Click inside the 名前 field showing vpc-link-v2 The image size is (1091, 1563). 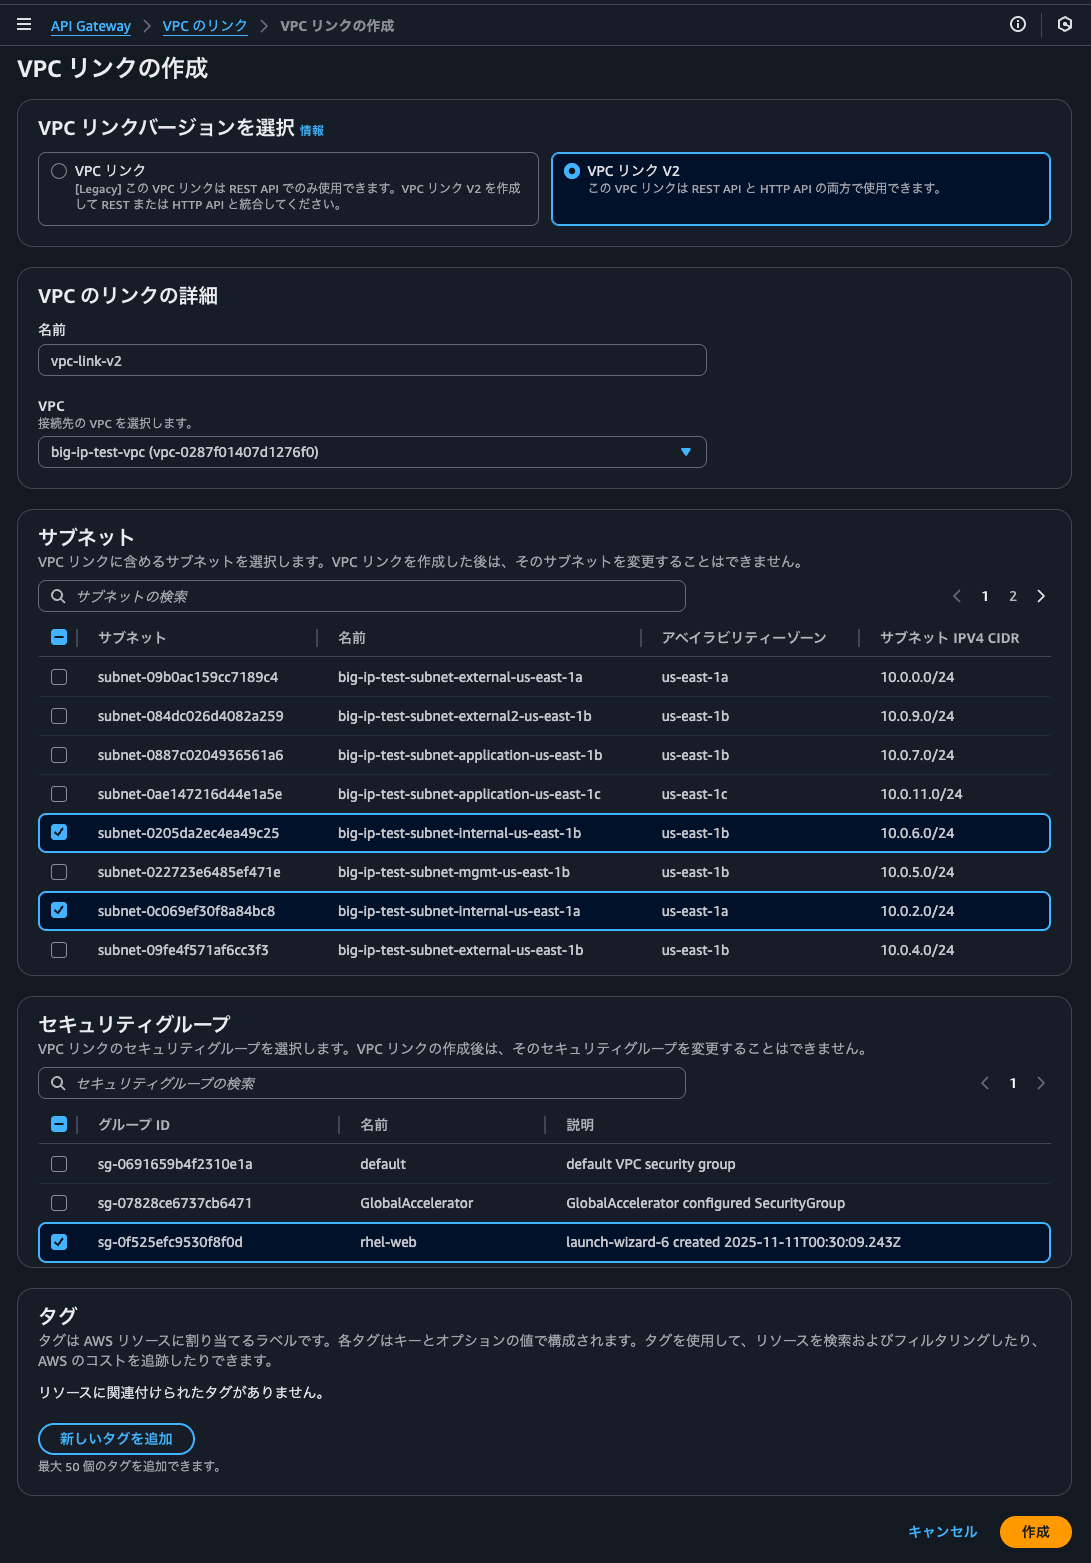click(371, 360)
